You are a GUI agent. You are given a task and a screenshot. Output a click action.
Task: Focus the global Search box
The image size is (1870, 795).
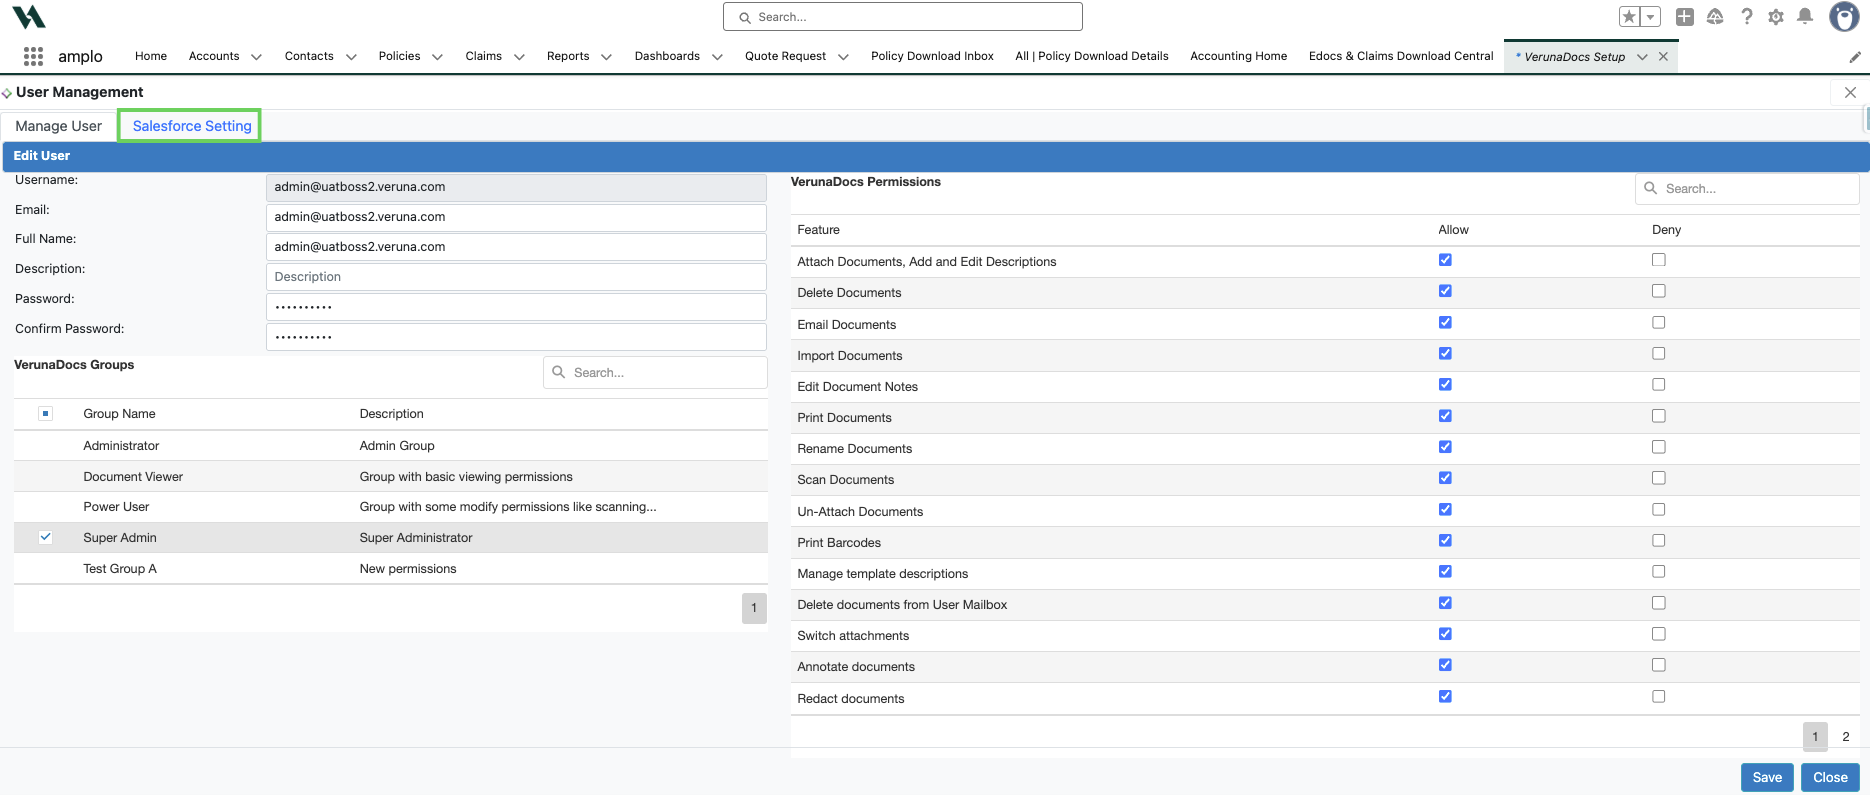click(903, 17)
